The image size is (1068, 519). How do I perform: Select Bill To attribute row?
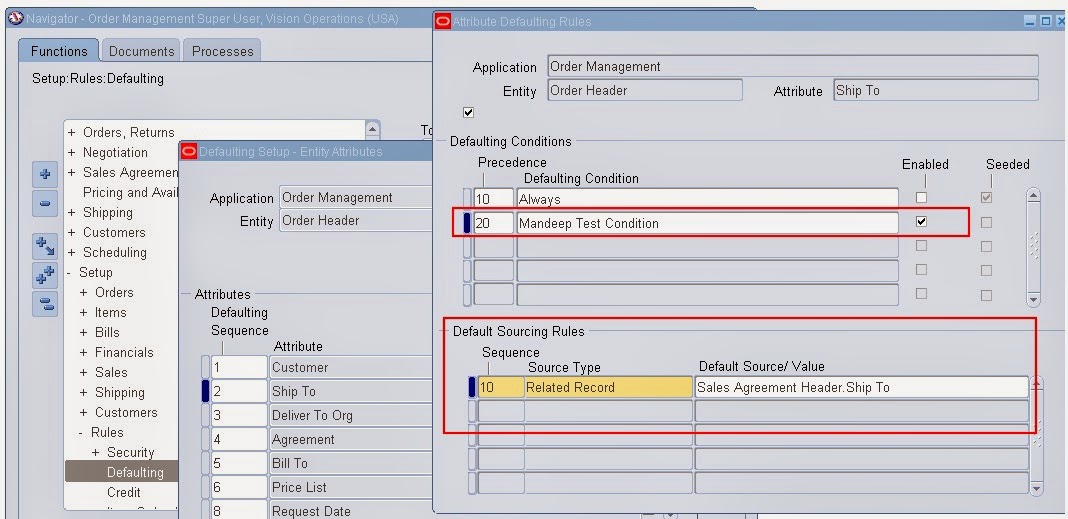tap(351, 463)
